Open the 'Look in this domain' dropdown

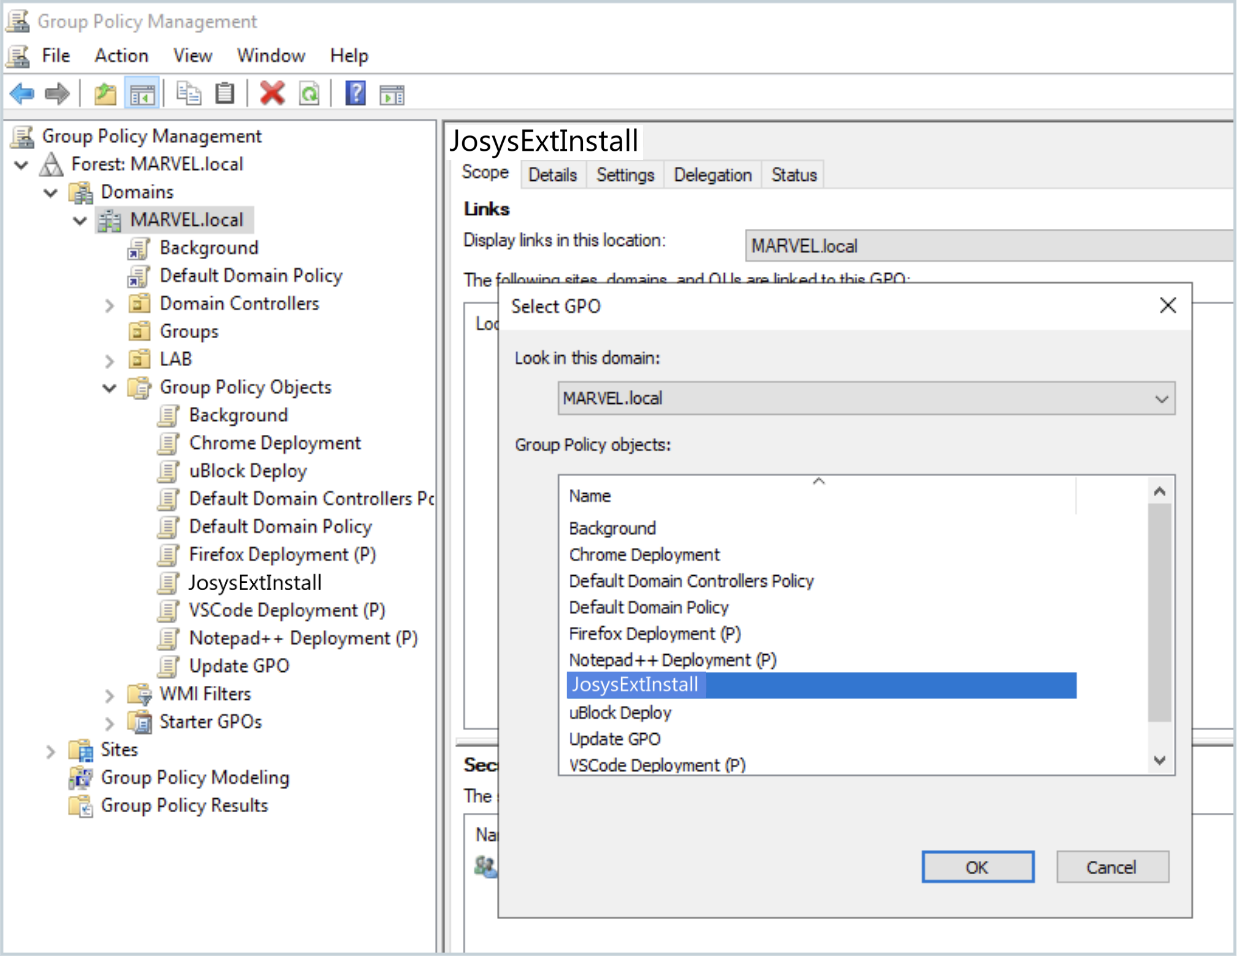1161,399
